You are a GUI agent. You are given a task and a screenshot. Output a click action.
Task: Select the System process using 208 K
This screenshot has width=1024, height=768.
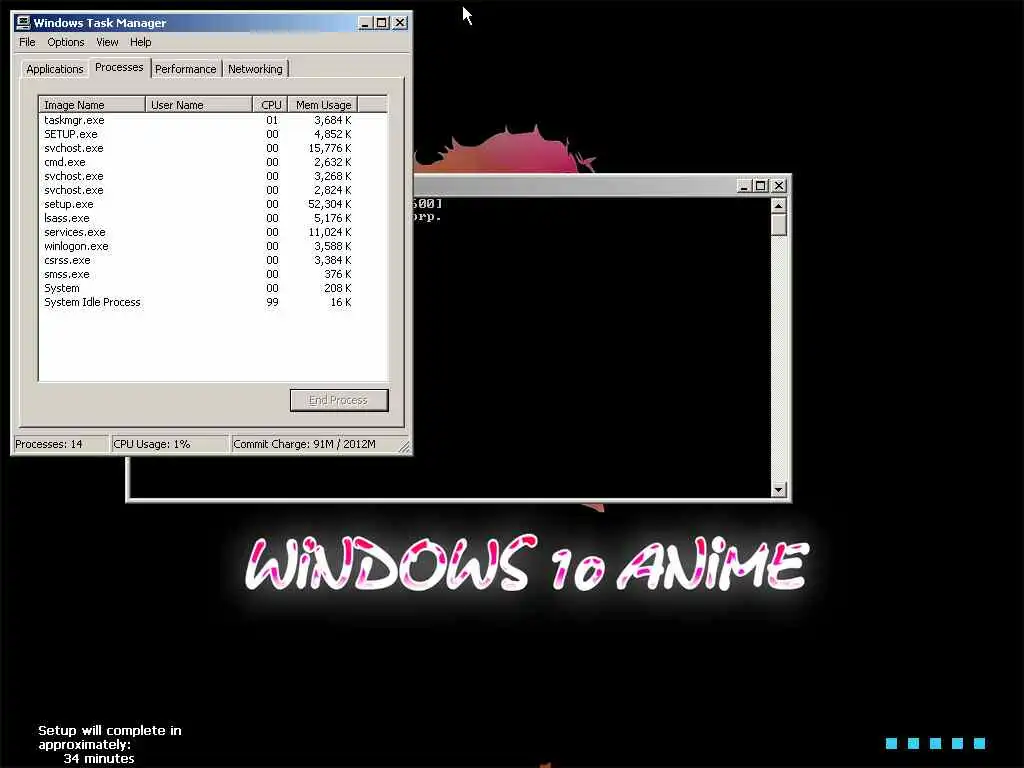(213, 289)
